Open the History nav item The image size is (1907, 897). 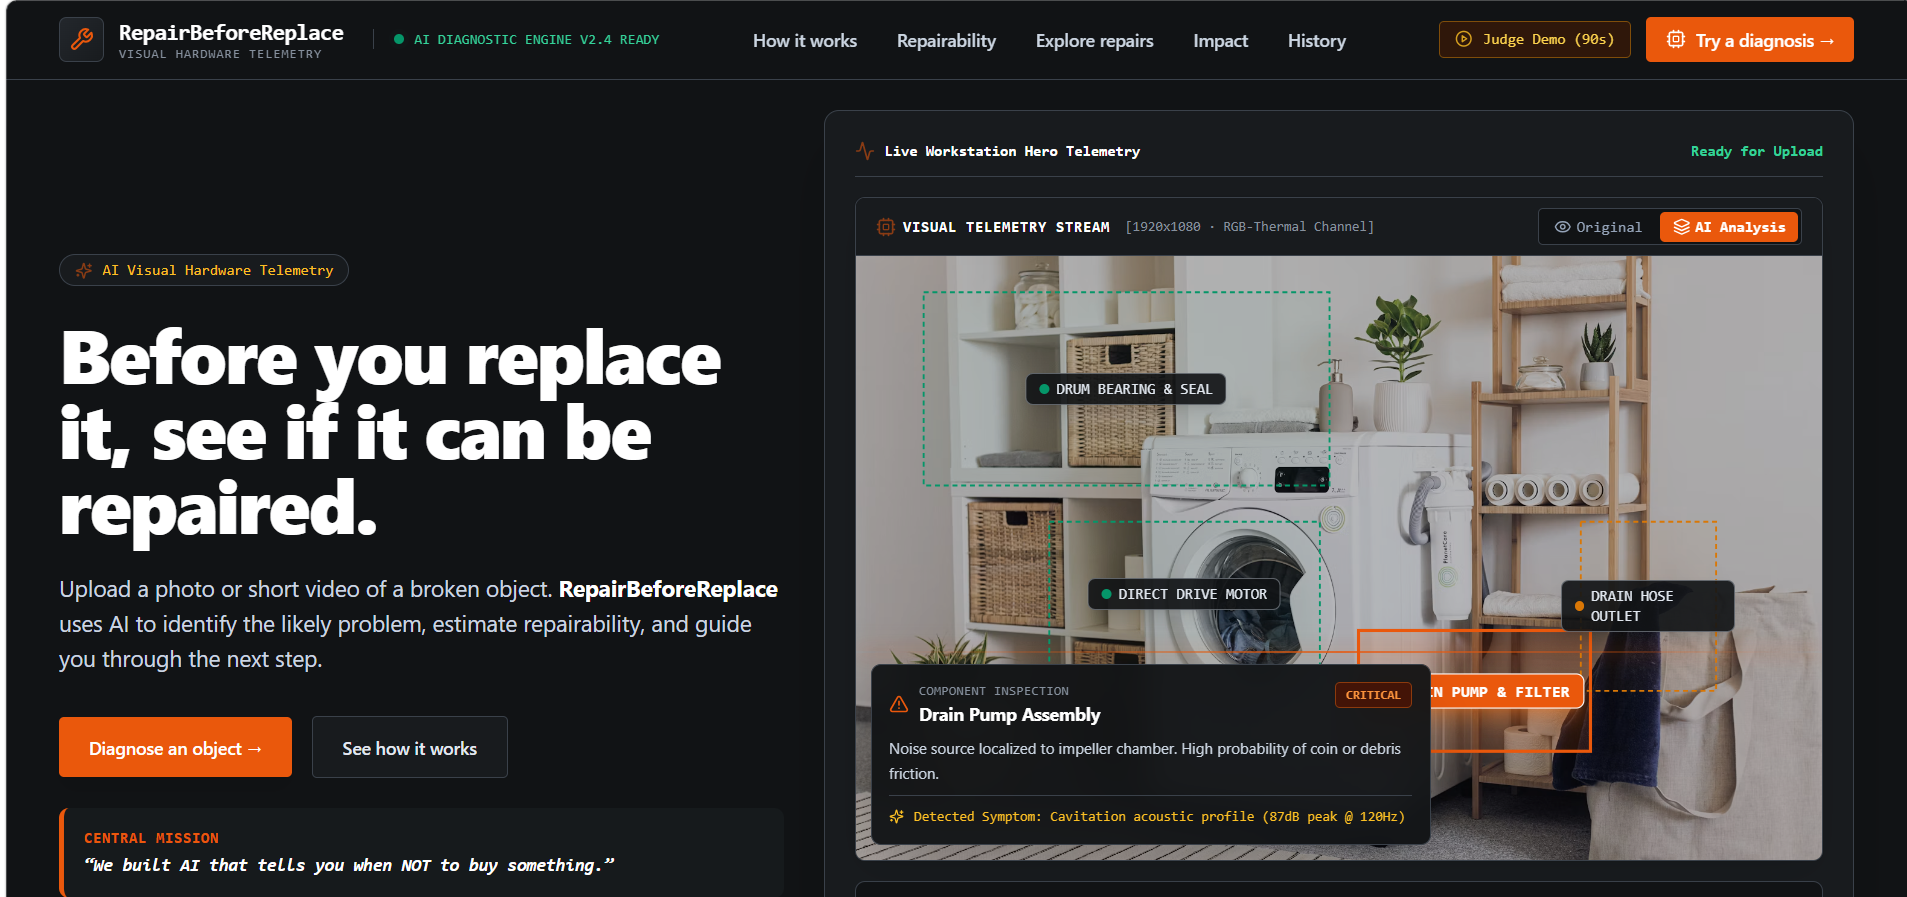click(1316, 41)
